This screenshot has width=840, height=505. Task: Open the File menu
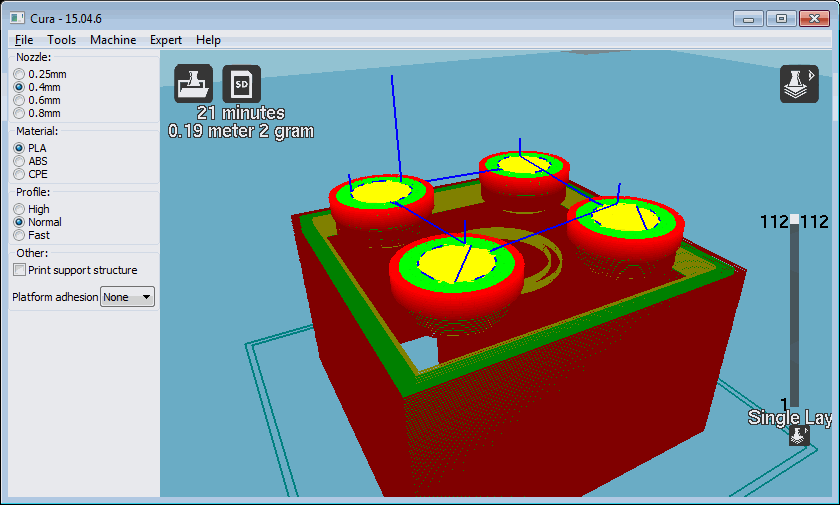coord(24,40)
